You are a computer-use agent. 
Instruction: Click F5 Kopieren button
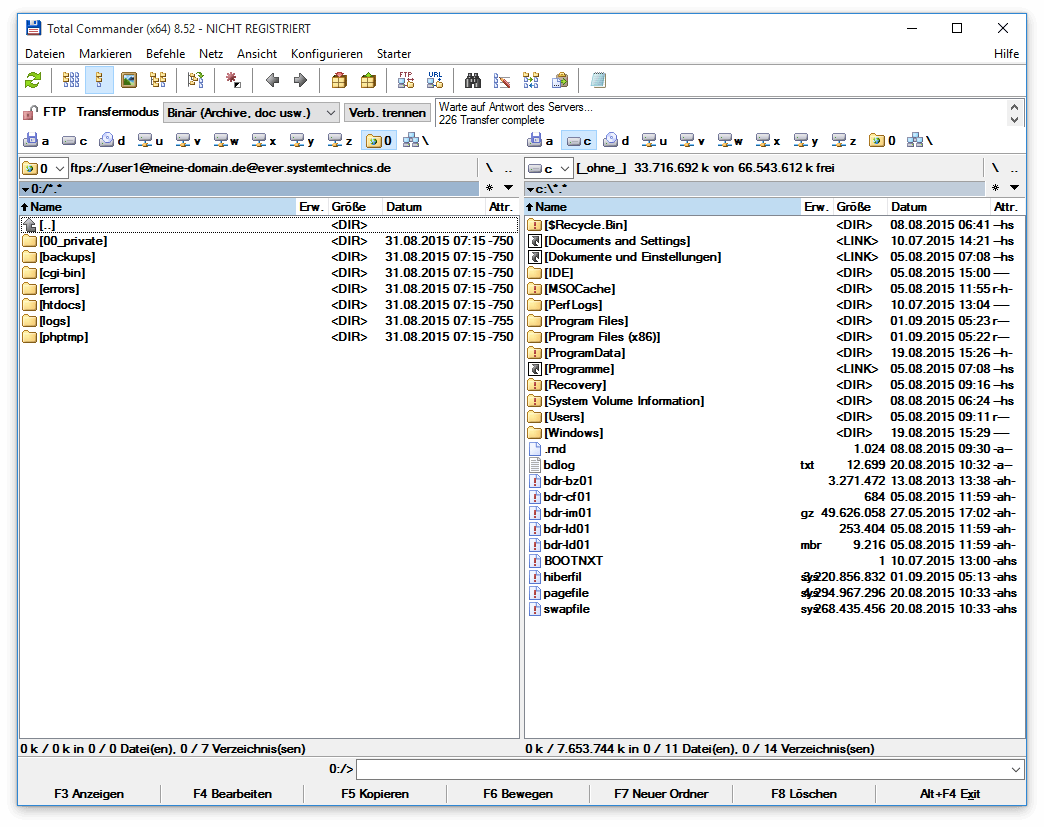pos(375,794)
